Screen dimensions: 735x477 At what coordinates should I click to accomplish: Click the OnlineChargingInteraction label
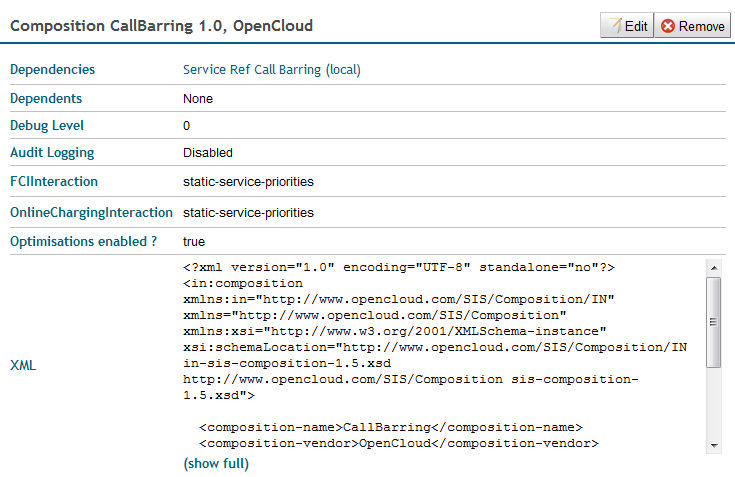pyautogui.click(x=92, y=213)
